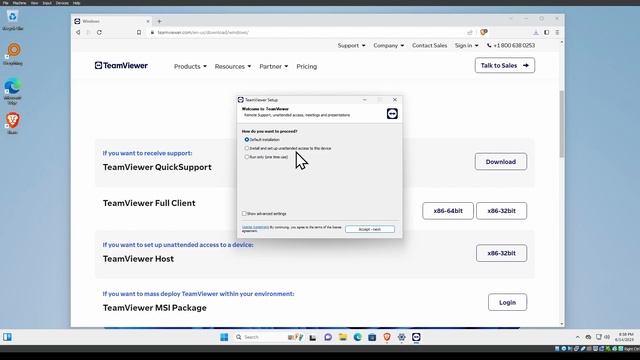
Task: Select Run only (one time use) option
Action: pyautogui.click(x=247, y=157)
